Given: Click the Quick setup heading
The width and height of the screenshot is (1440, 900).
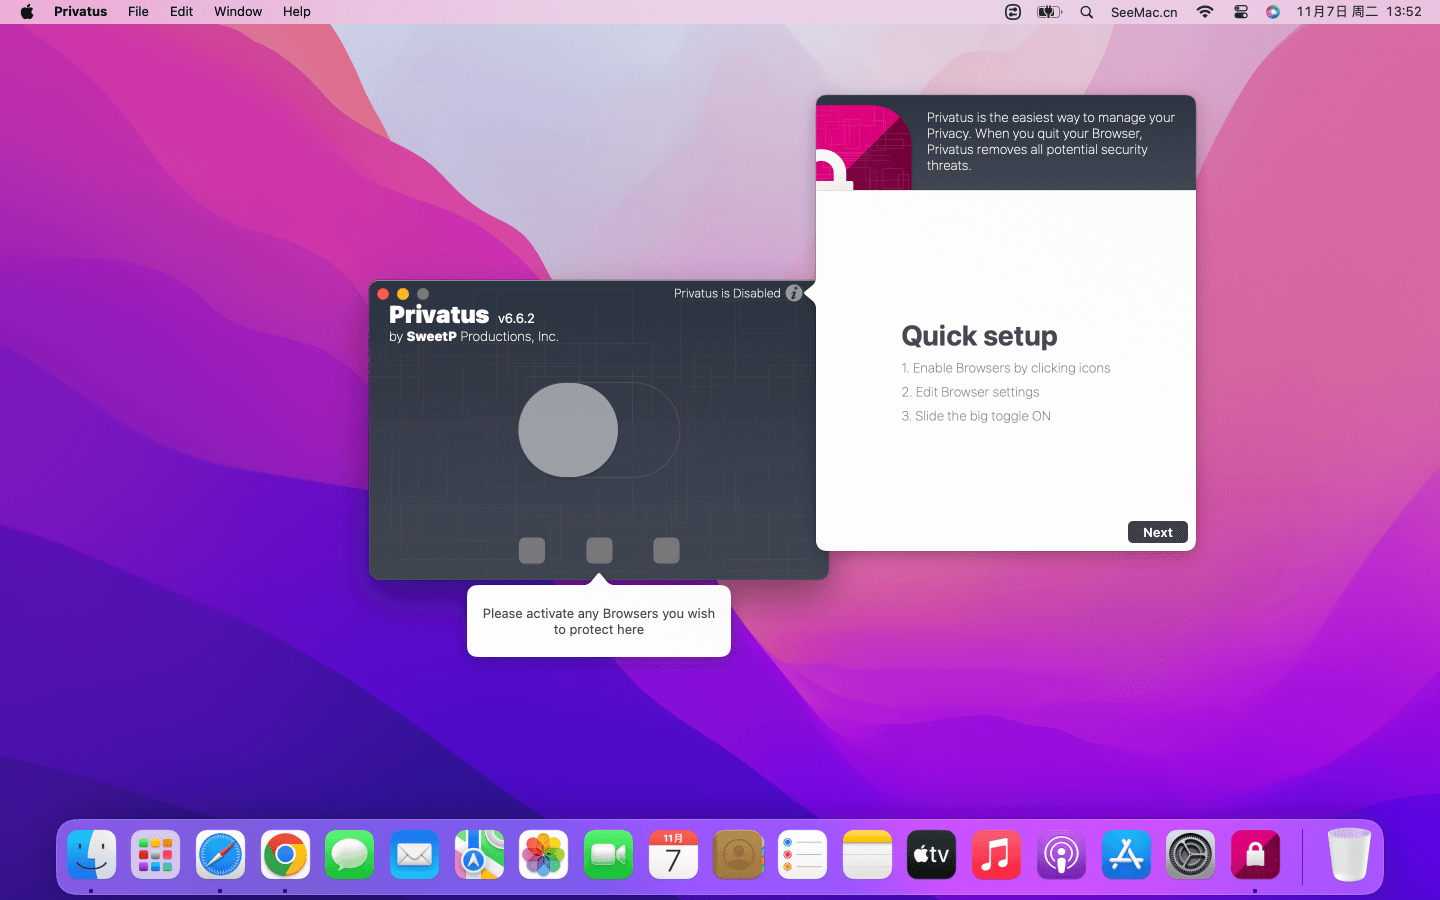Looking at the screenshot, I should 979,336.
